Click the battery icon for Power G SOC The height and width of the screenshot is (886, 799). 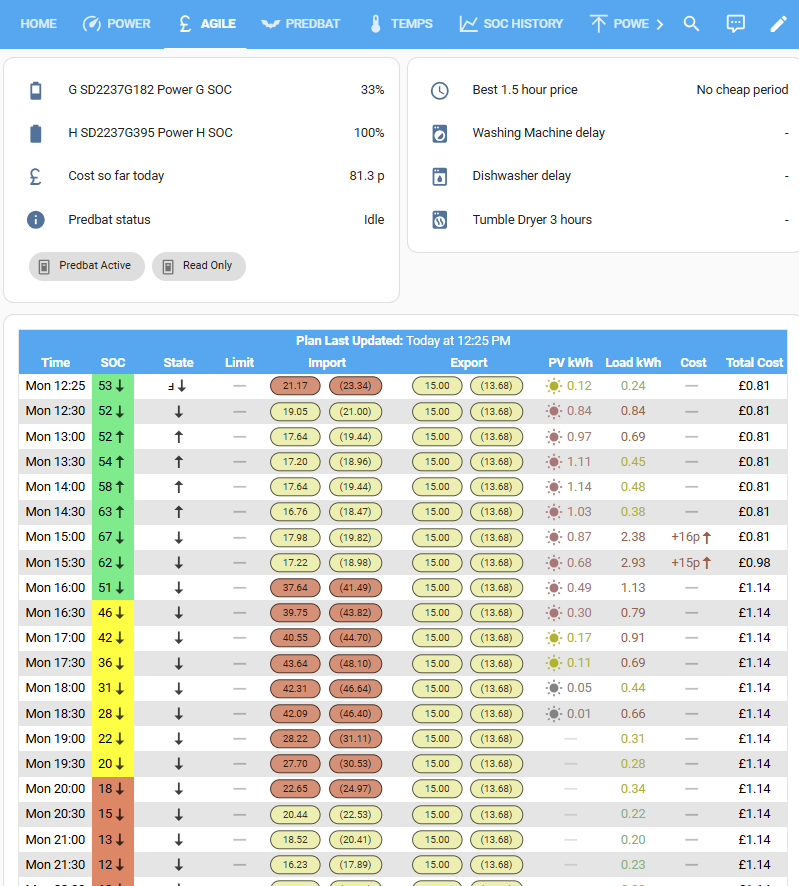[x=36, y=90]
